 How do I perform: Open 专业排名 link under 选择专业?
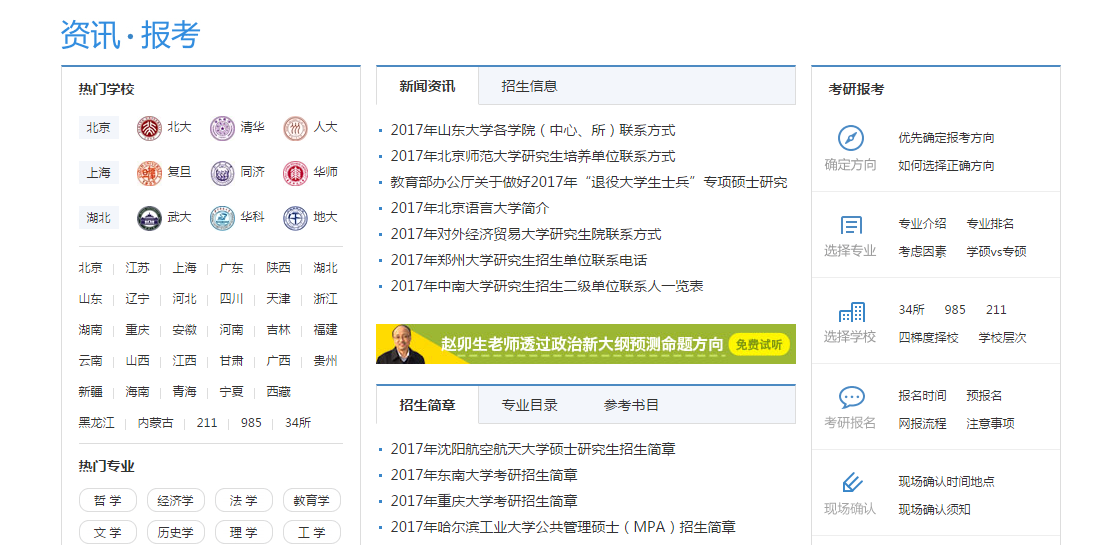(x=990, y=224)
